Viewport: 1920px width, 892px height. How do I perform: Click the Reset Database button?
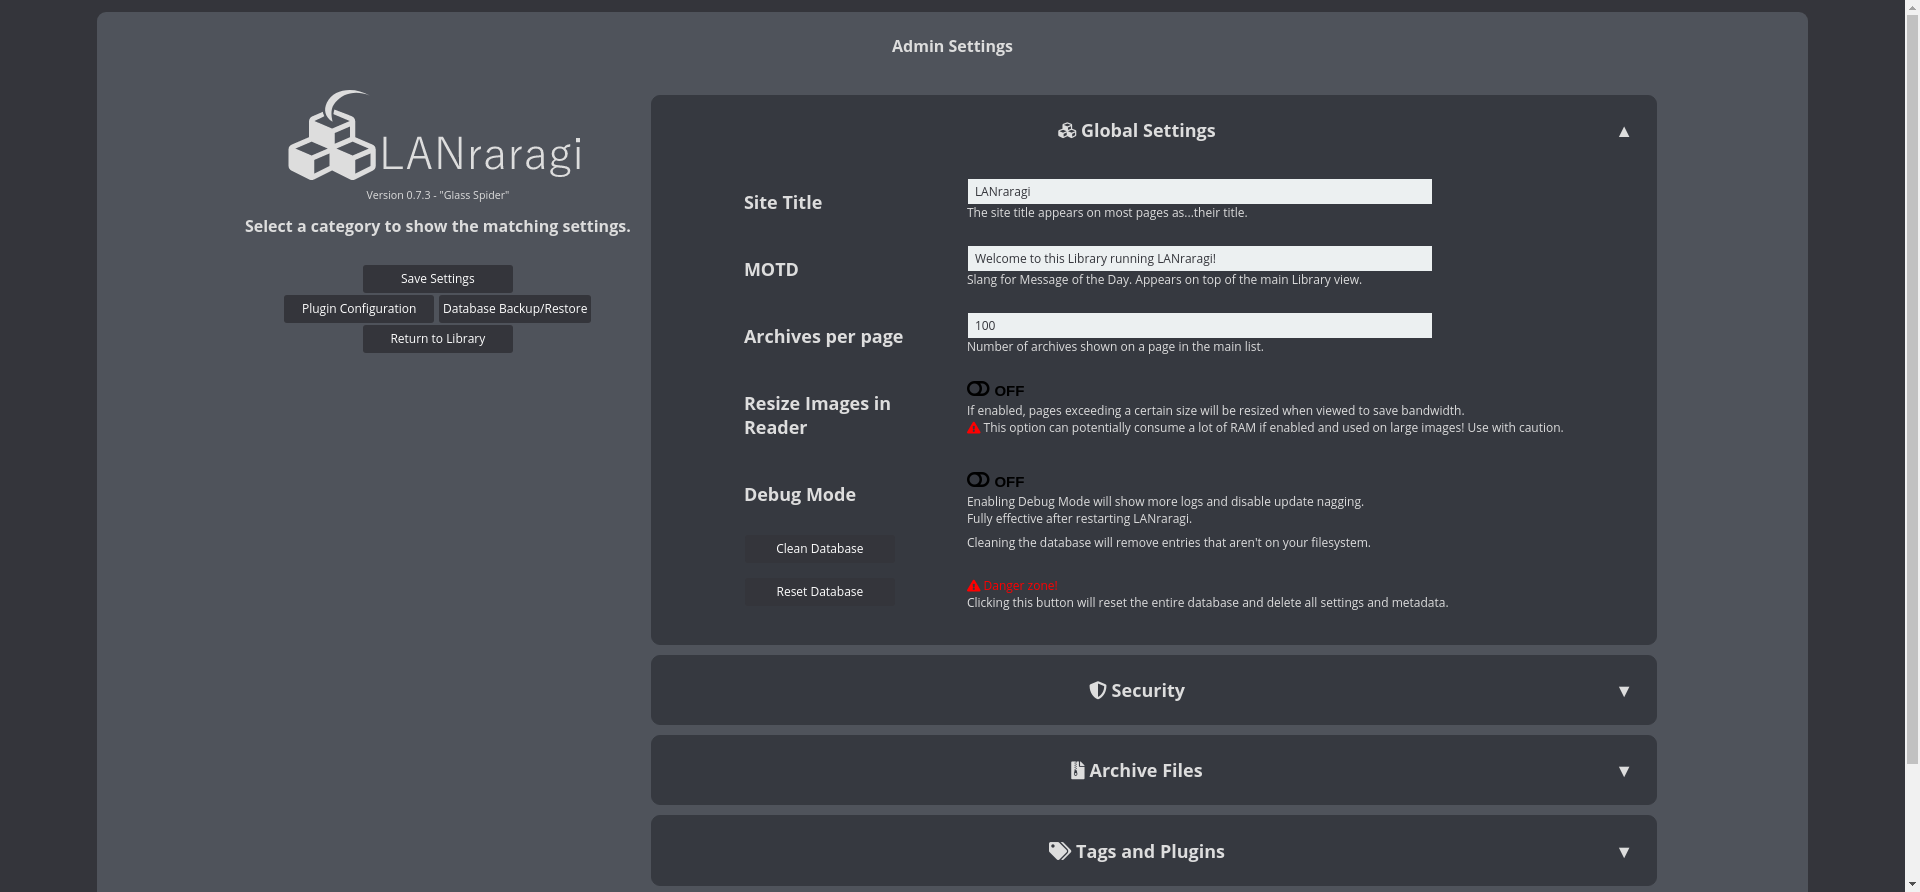pos(820,592)
